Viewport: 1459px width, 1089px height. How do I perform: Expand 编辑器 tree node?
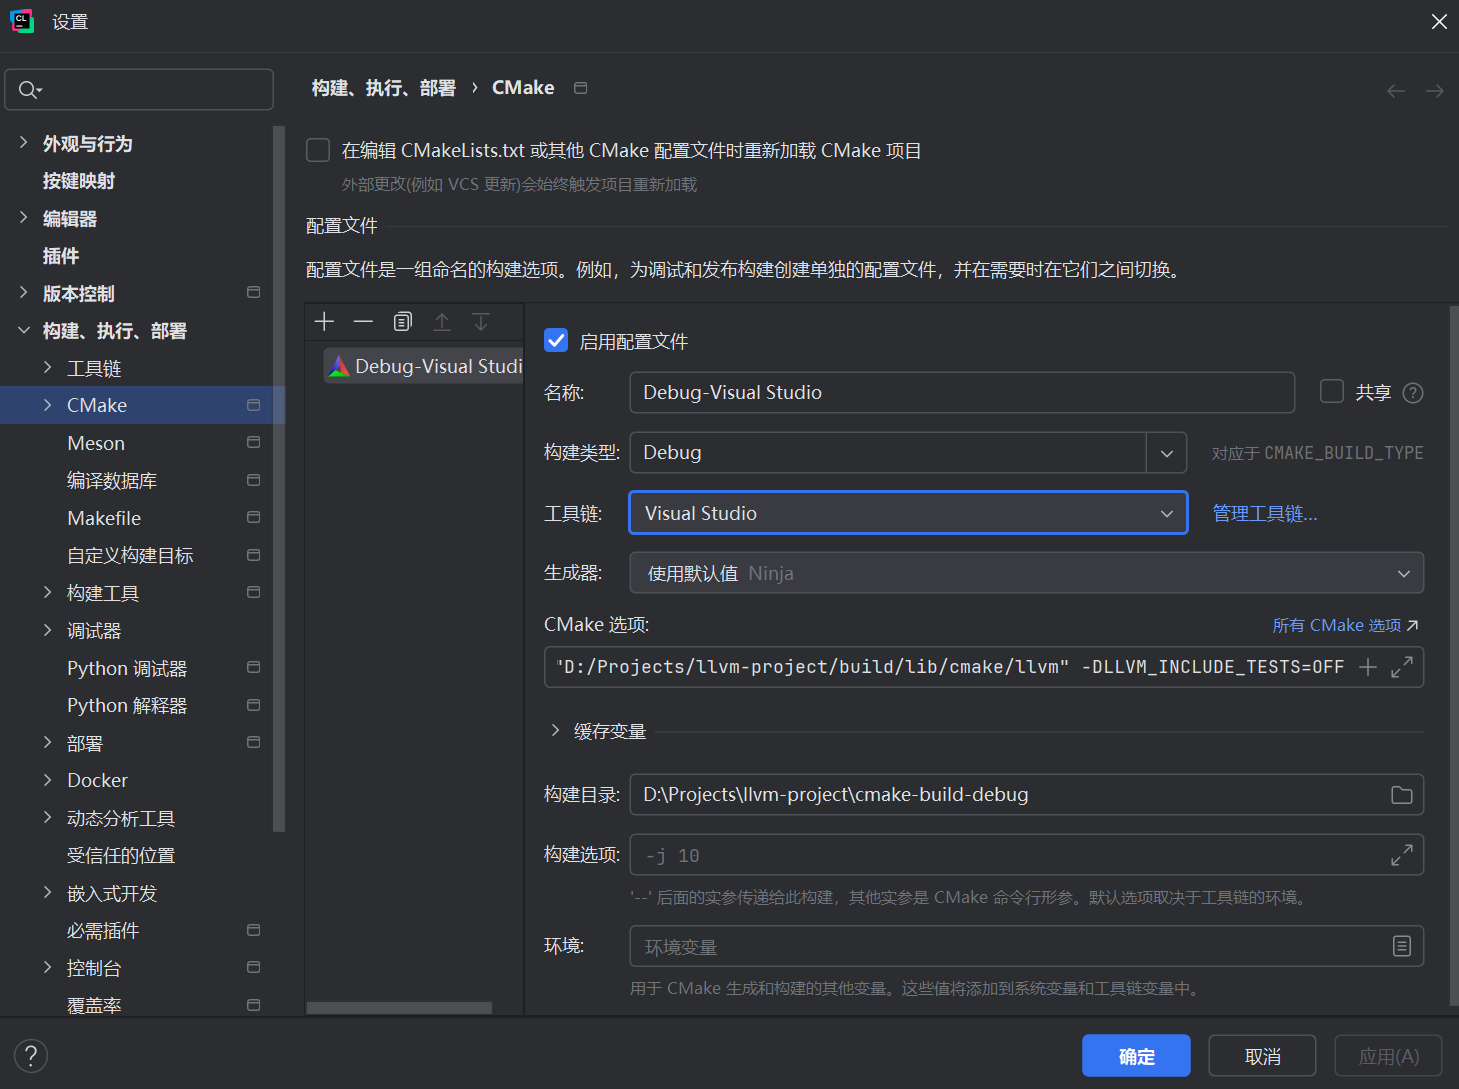(x=23, y=218)
